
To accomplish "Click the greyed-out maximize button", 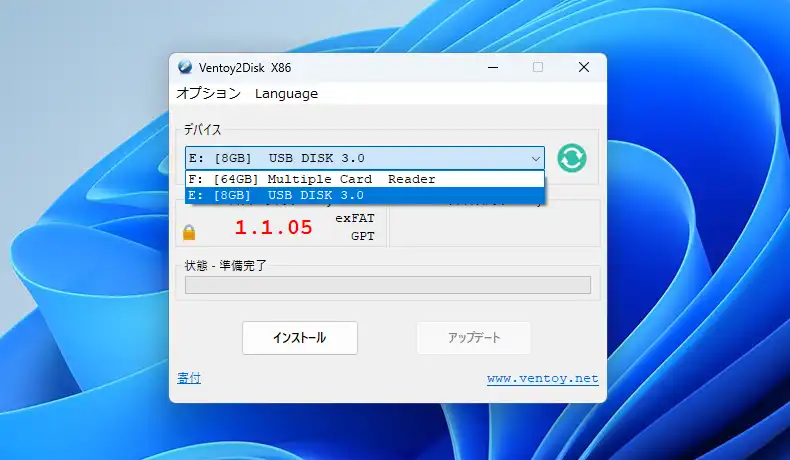I will (x=538, y=67).
